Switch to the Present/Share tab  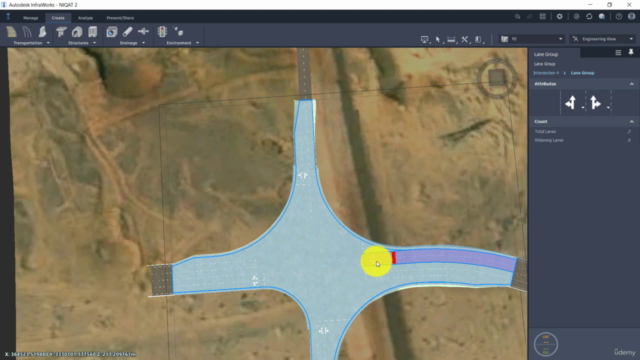coord(120,18)
